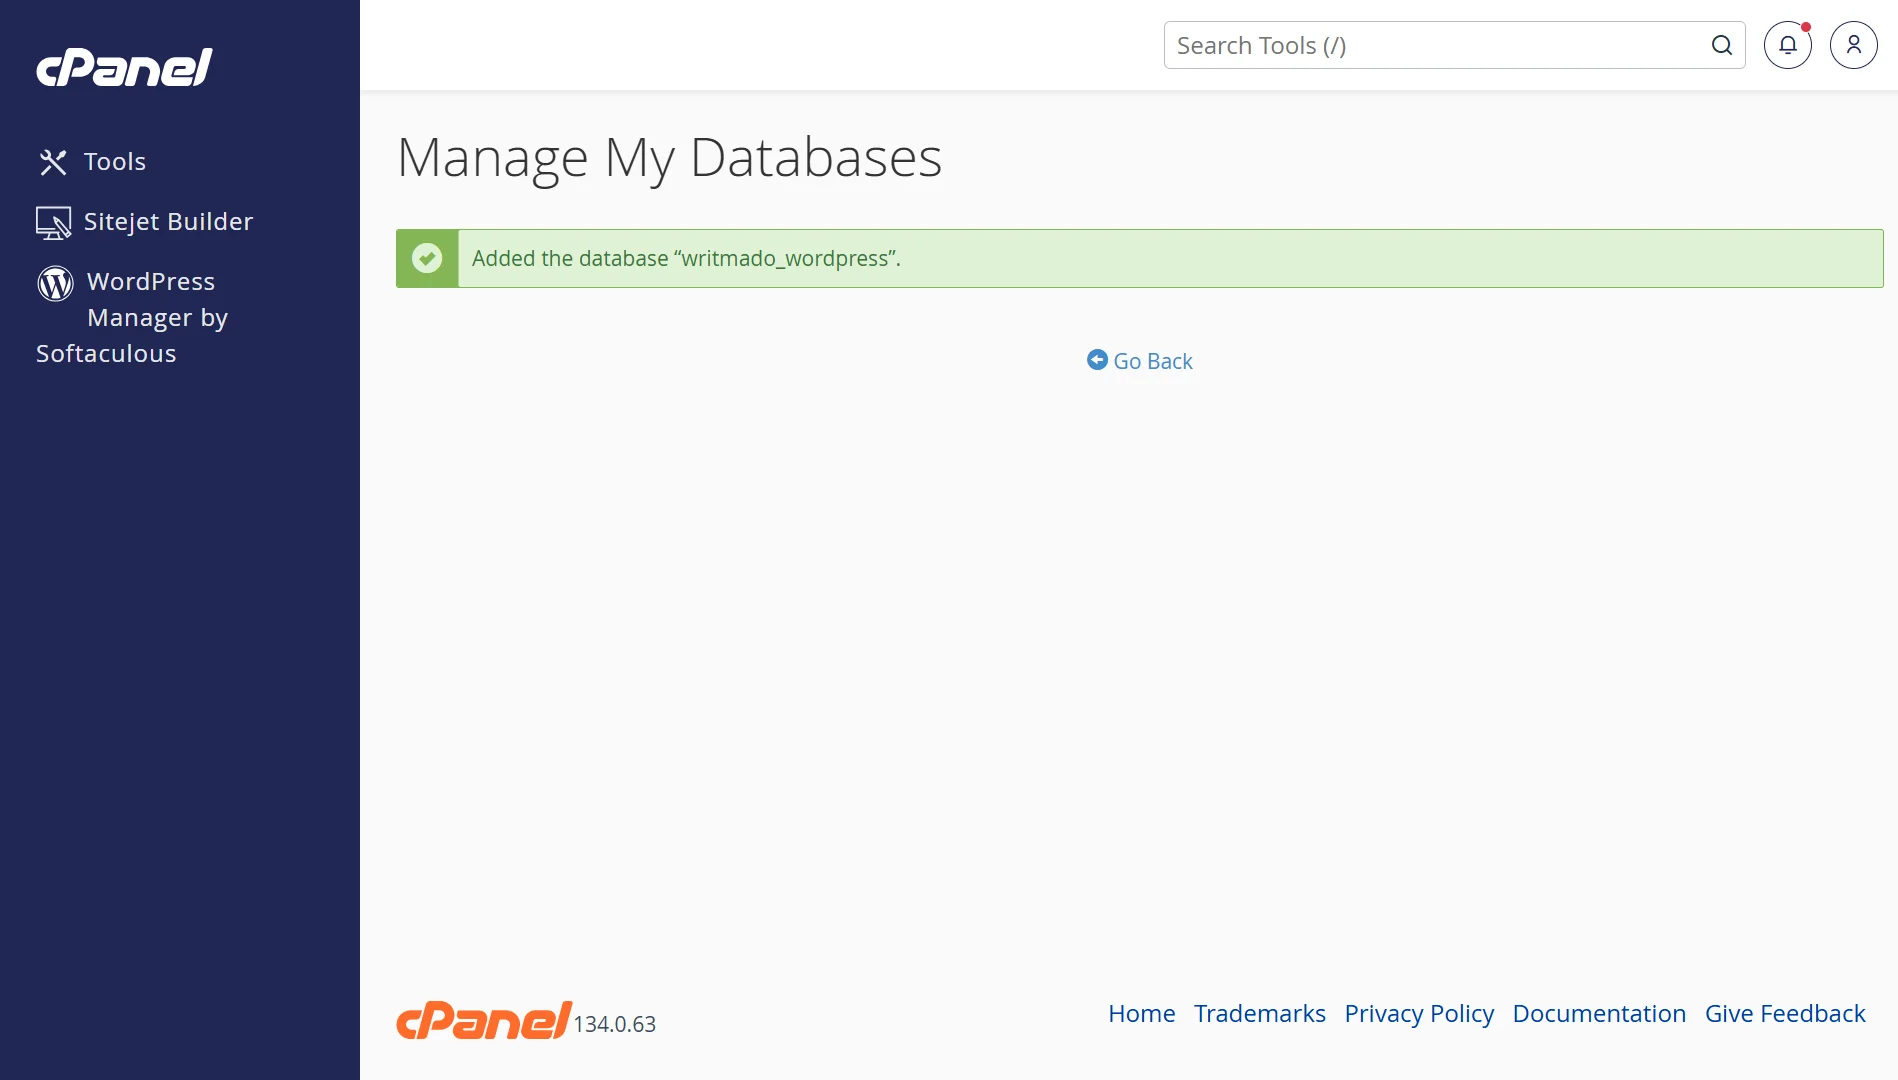Open notifications bell icon

(x=1788, y=45)
